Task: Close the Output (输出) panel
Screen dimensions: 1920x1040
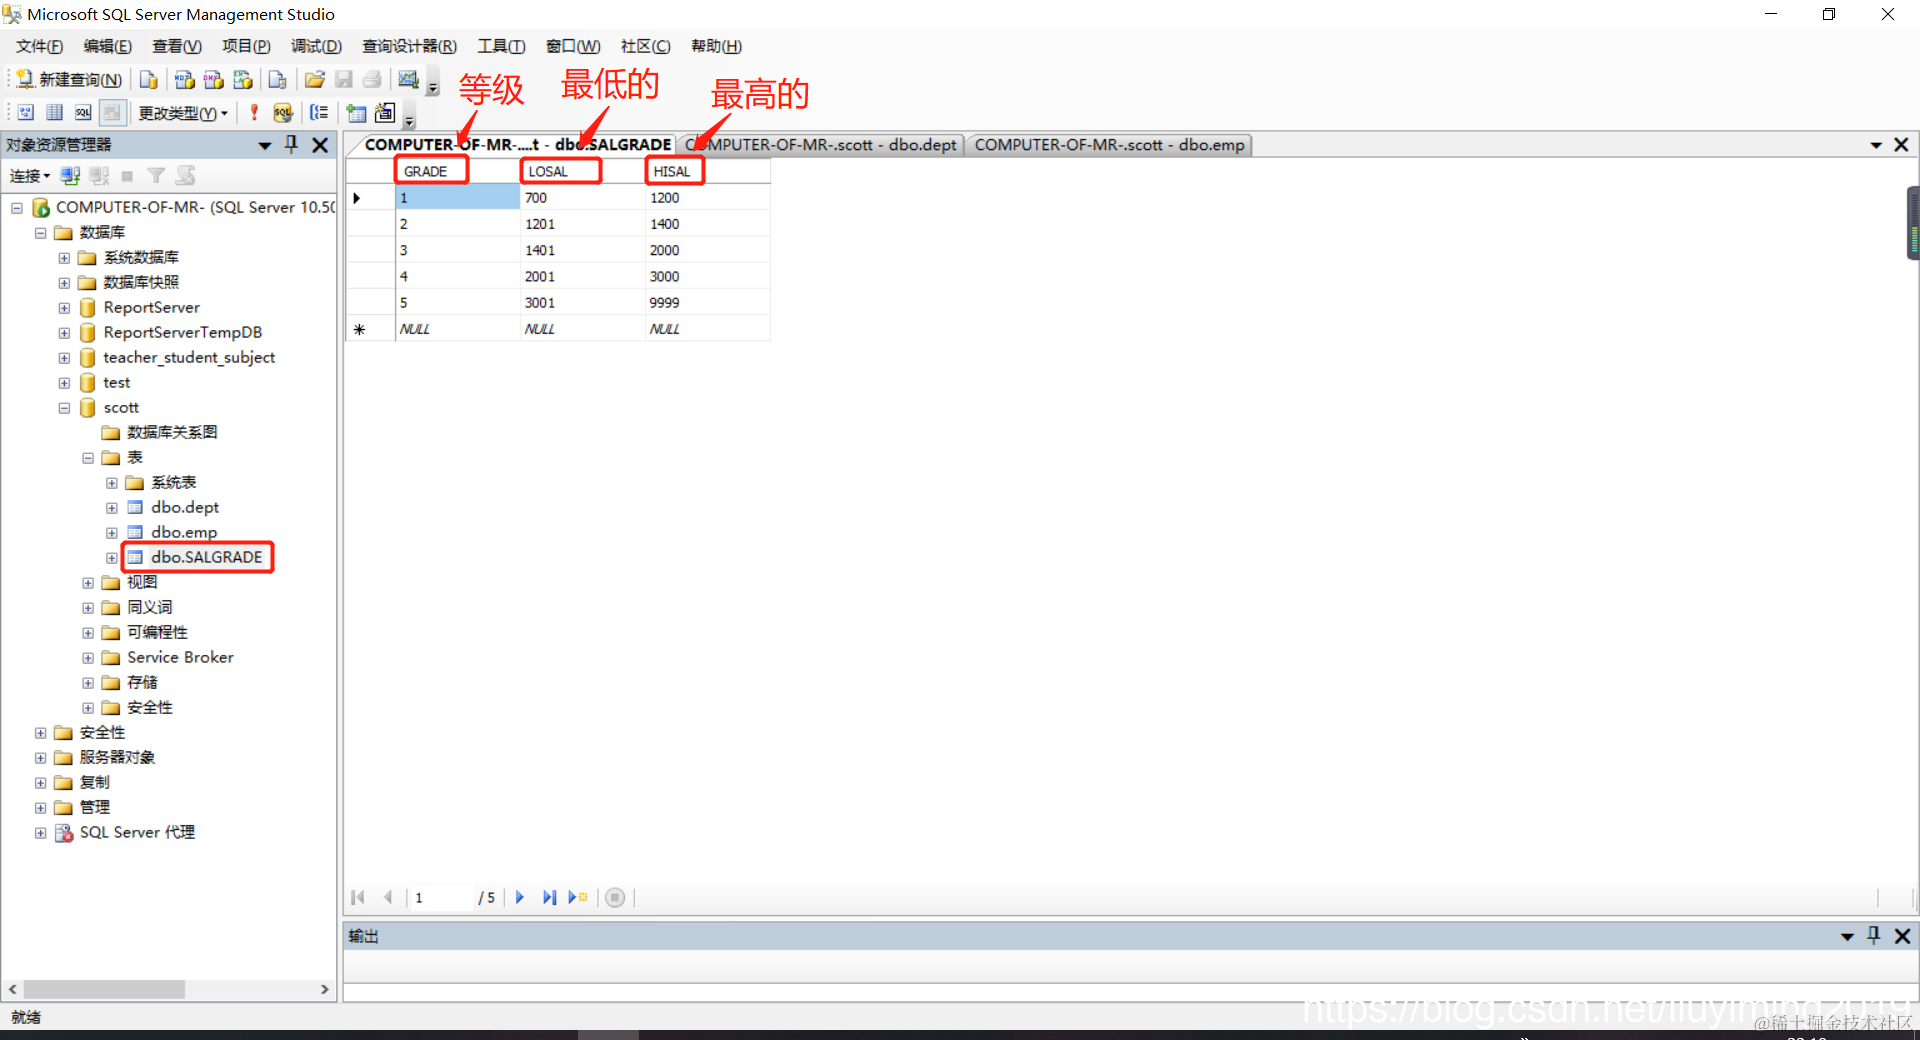Action: 1902,936
